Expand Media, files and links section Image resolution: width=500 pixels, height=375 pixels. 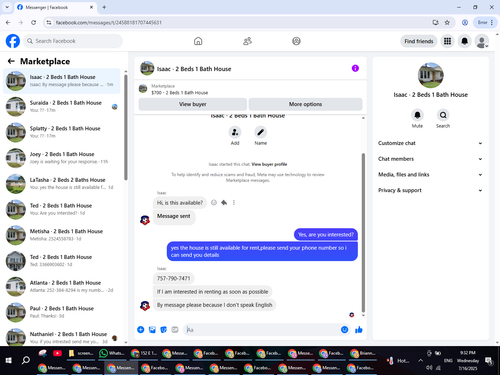click(430, 174)
